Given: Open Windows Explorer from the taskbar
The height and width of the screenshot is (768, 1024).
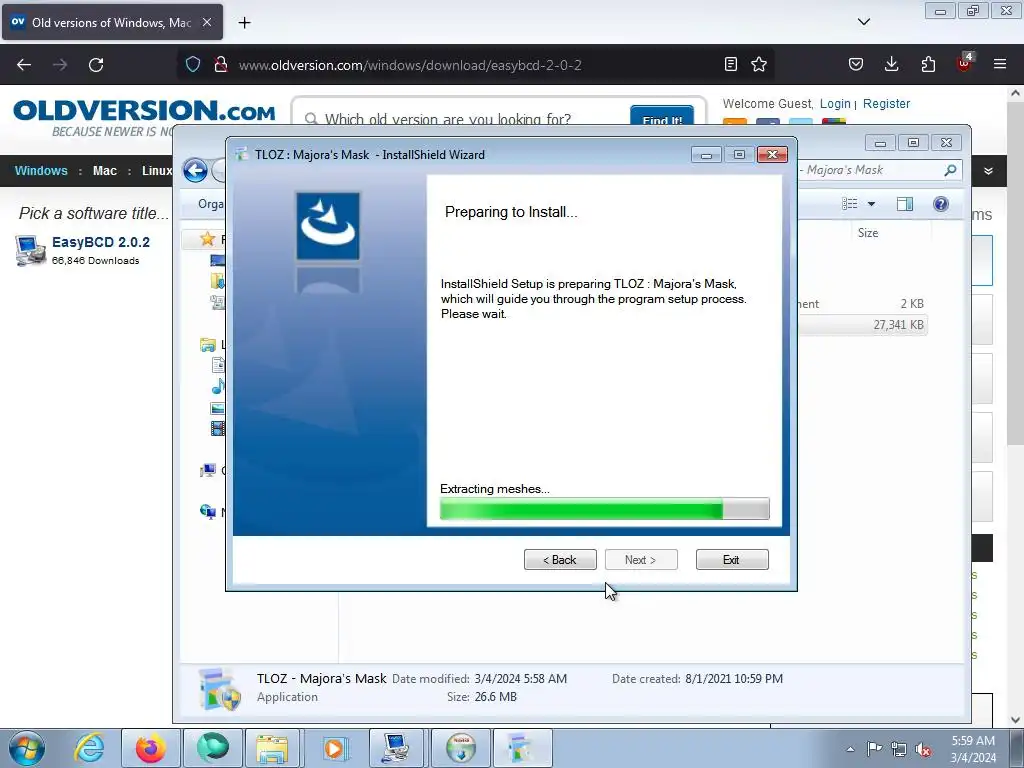Looking at the screenshot, I should coord(272,748).
